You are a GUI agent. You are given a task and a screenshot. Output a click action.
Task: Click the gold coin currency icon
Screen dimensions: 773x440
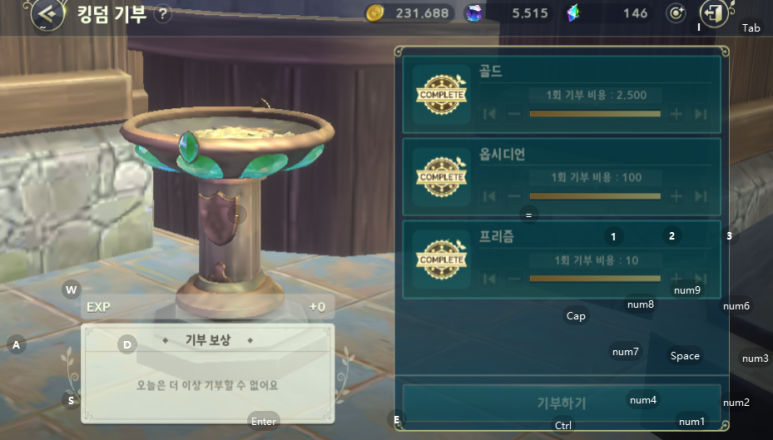click(x=375, y=13)
